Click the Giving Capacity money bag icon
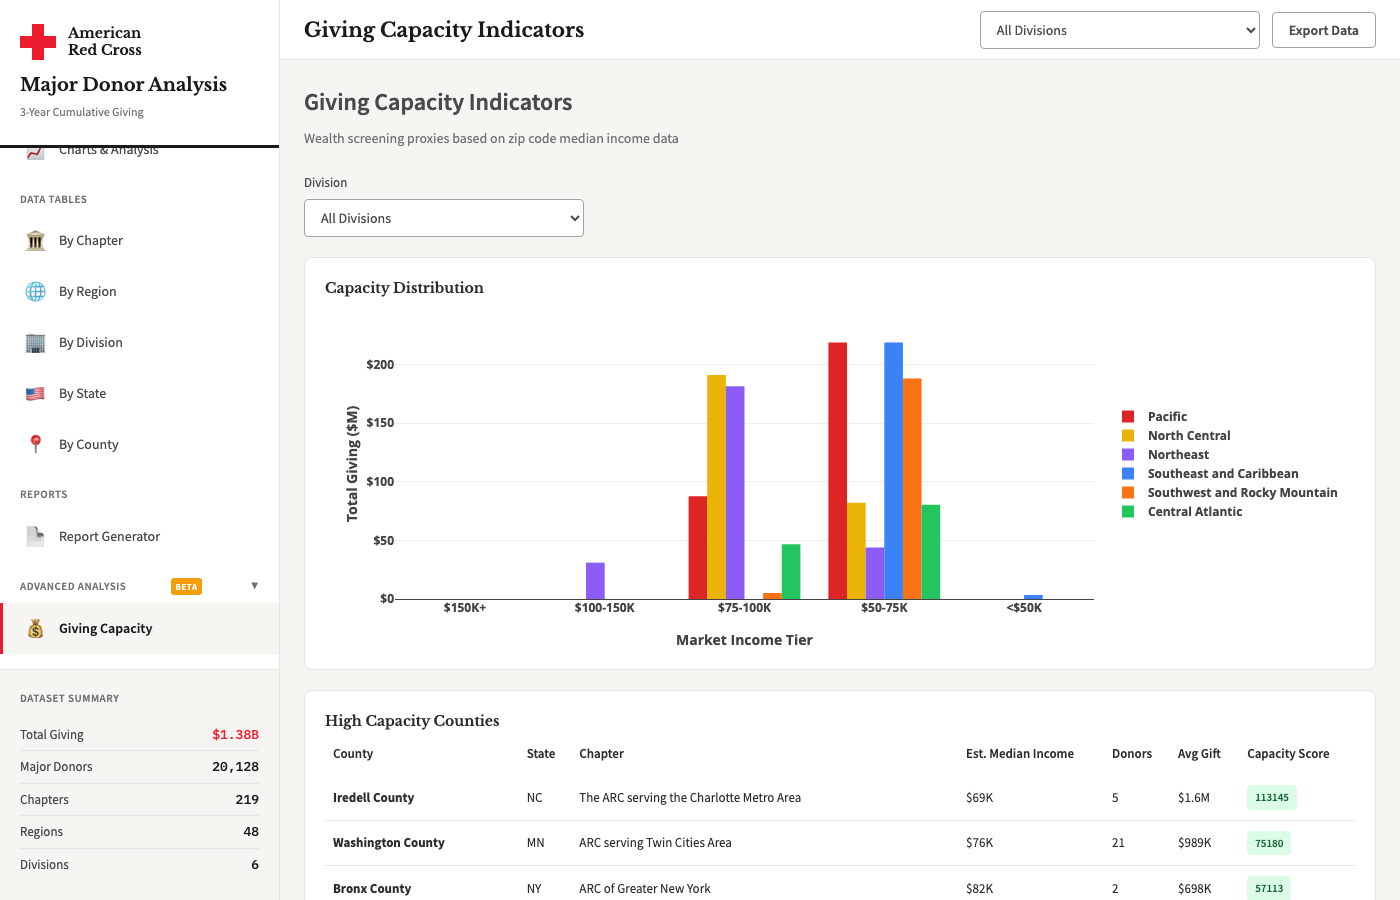The image size is (1400, 900). pyautogui.click(x=36, y=629)
